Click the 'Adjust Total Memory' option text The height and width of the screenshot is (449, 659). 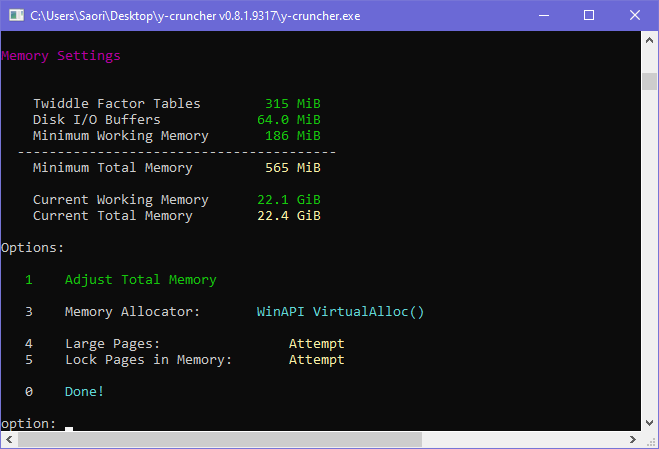tap(140, 280)
